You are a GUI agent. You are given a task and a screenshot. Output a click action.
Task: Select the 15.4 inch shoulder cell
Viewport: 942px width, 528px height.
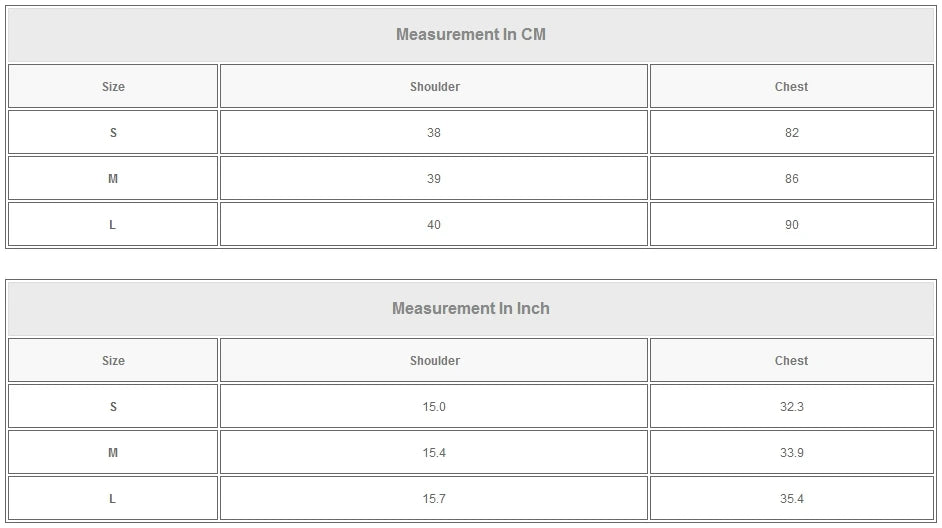[434, 453]
